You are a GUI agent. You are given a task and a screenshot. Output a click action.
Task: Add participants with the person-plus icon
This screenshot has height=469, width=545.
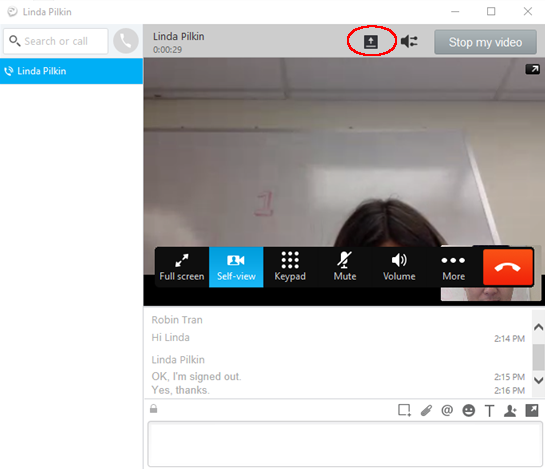[x=510, y=411]
